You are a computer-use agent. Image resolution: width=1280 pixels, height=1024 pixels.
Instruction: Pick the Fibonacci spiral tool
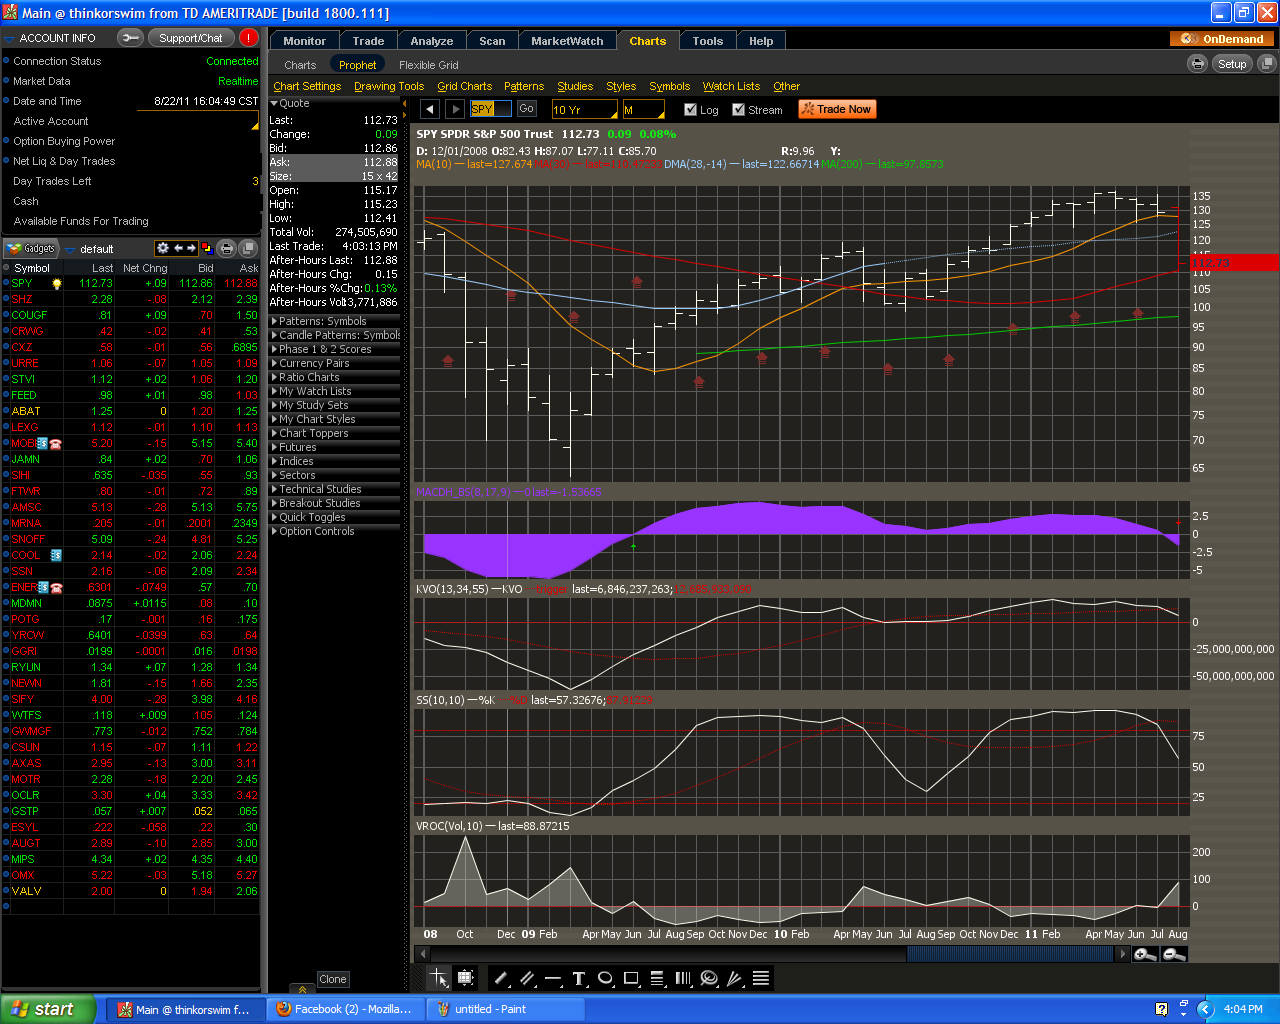pos(709,978)
